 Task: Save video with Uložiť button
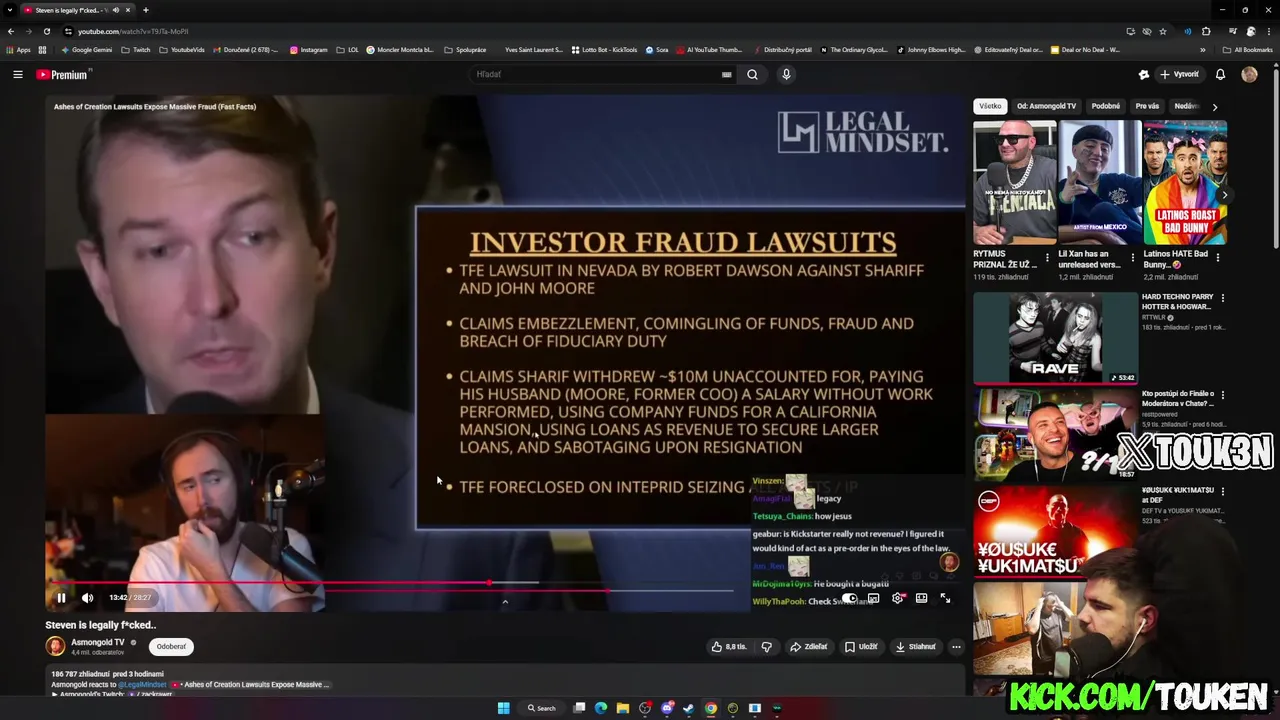point(861,647)
